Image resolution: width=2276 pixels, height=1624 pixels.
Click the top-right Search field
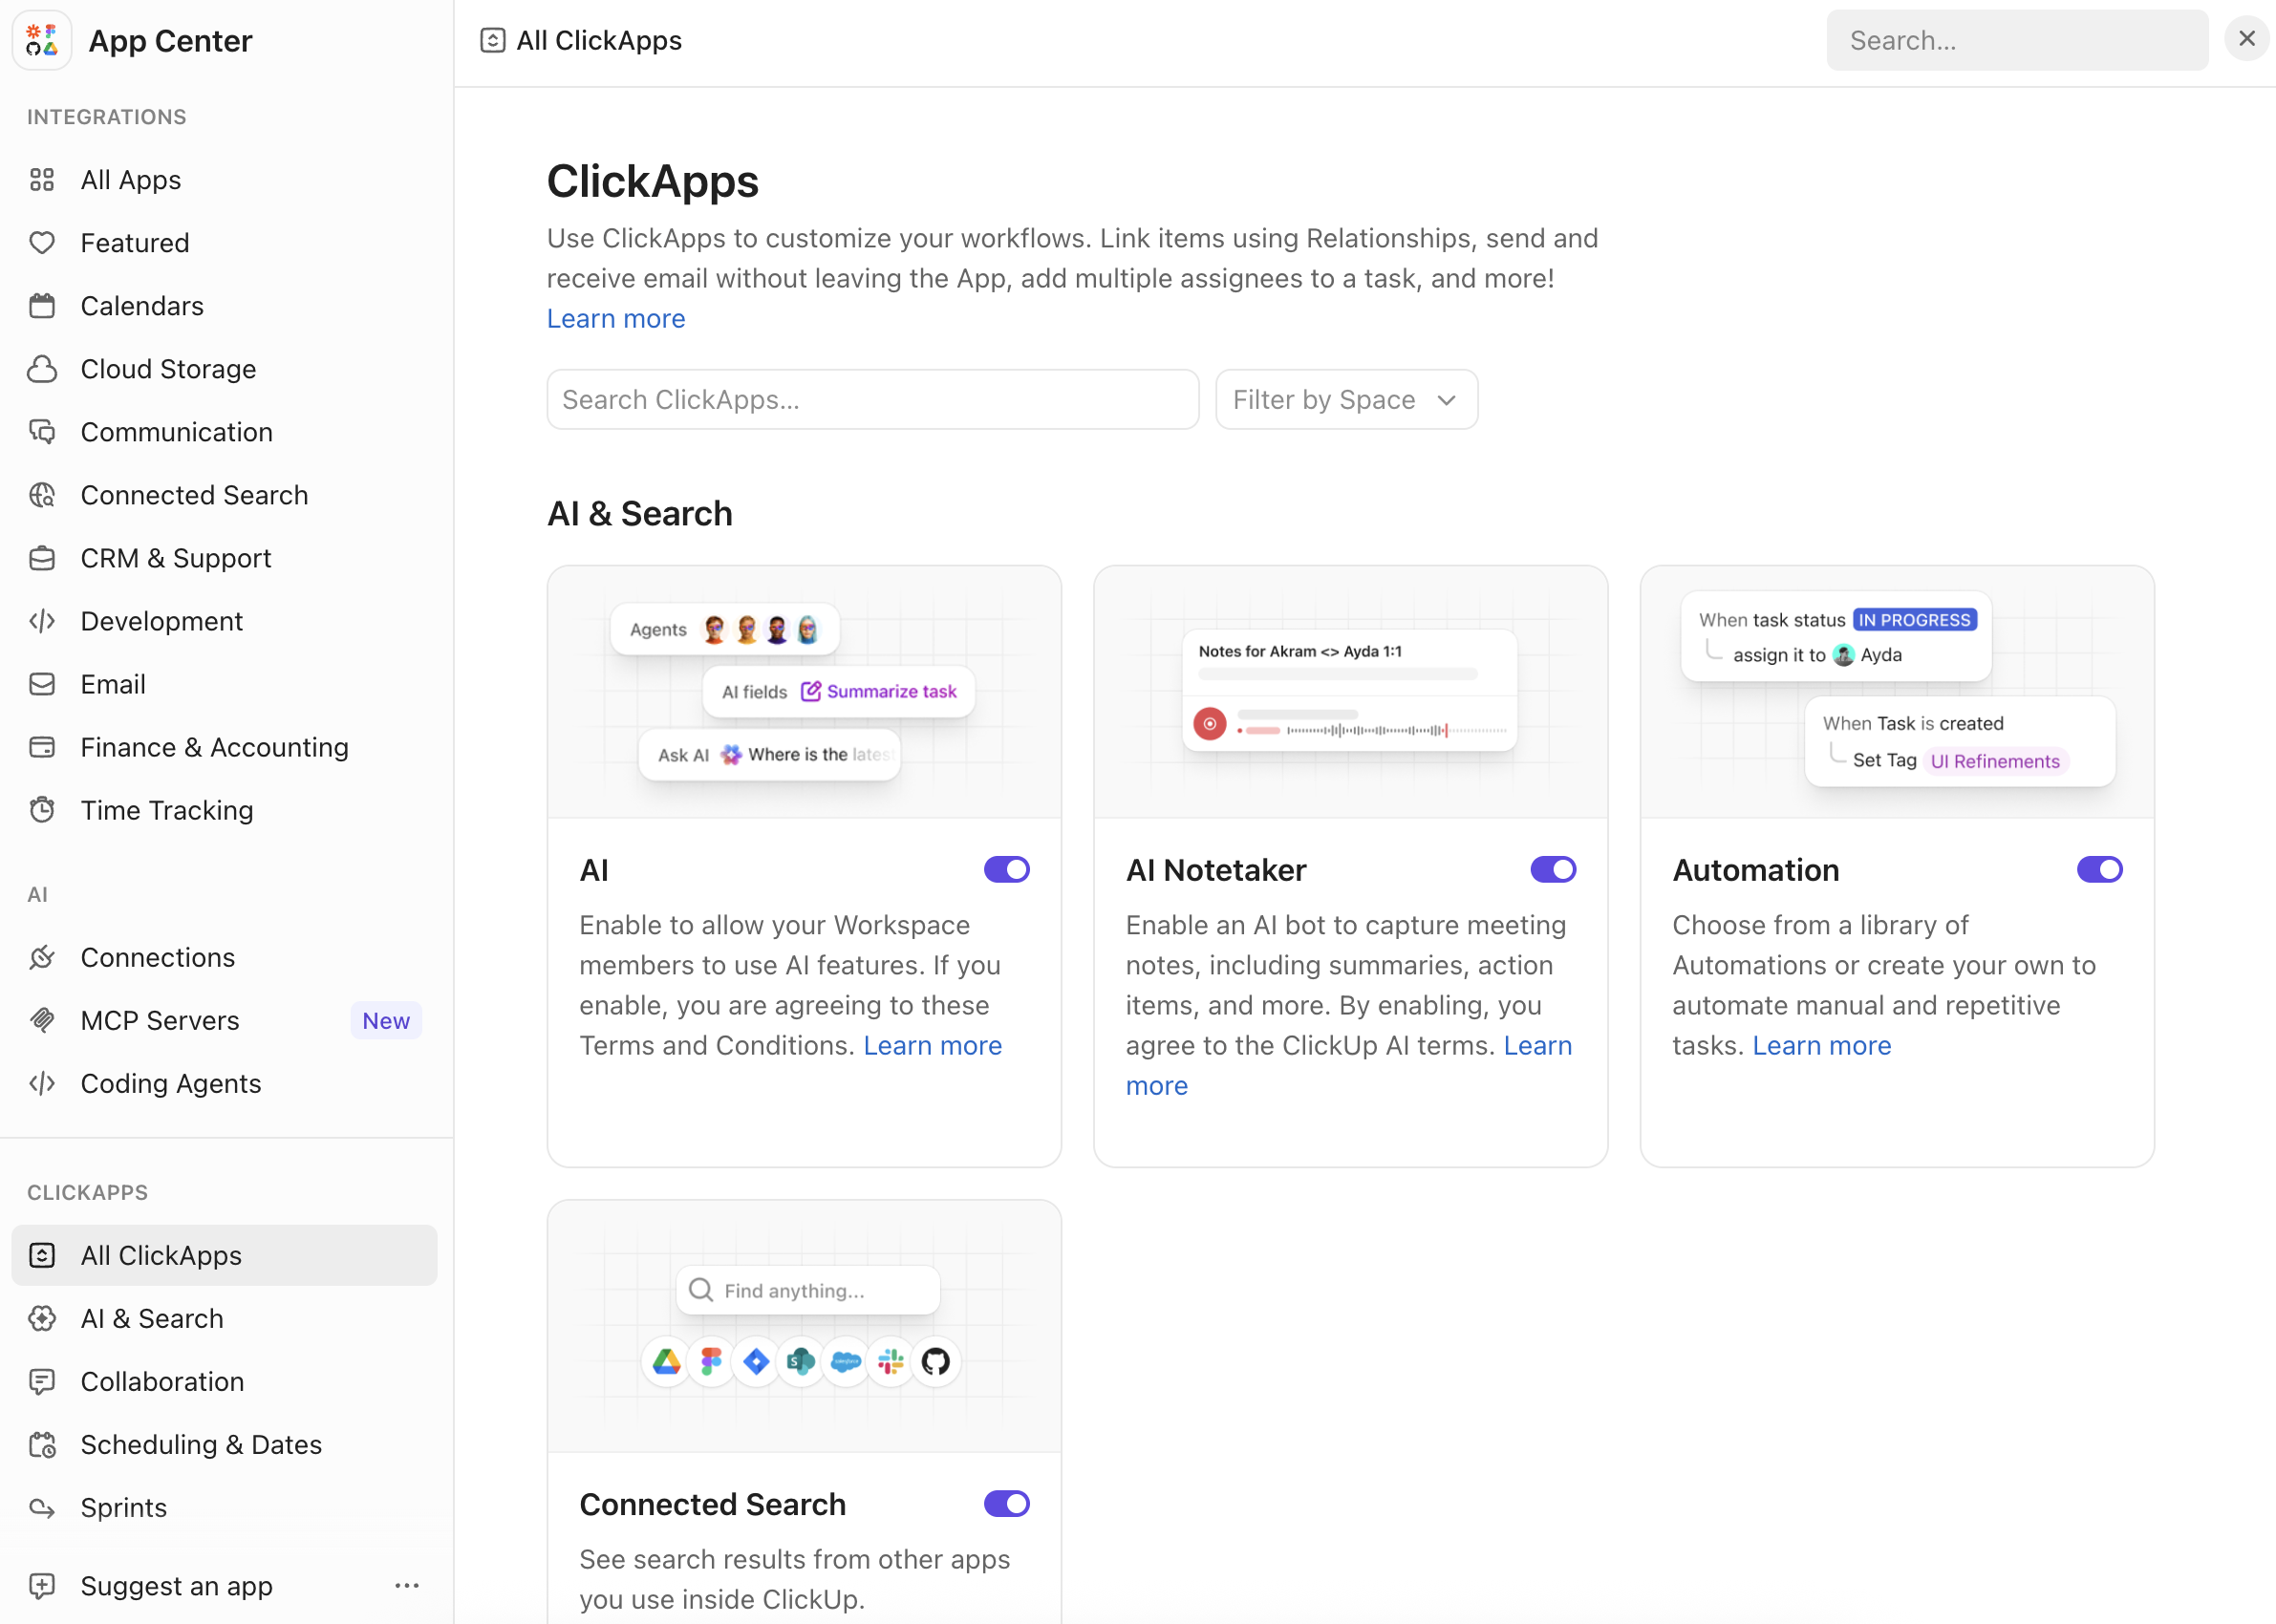click(x=2017, y=40)
